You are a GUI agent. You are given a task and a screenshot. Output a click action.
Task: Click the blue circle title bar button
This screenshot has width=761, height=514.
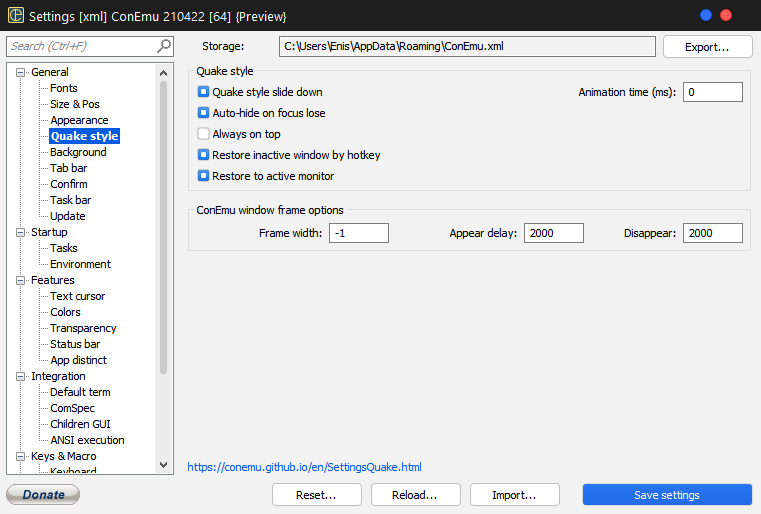point(706,16)
